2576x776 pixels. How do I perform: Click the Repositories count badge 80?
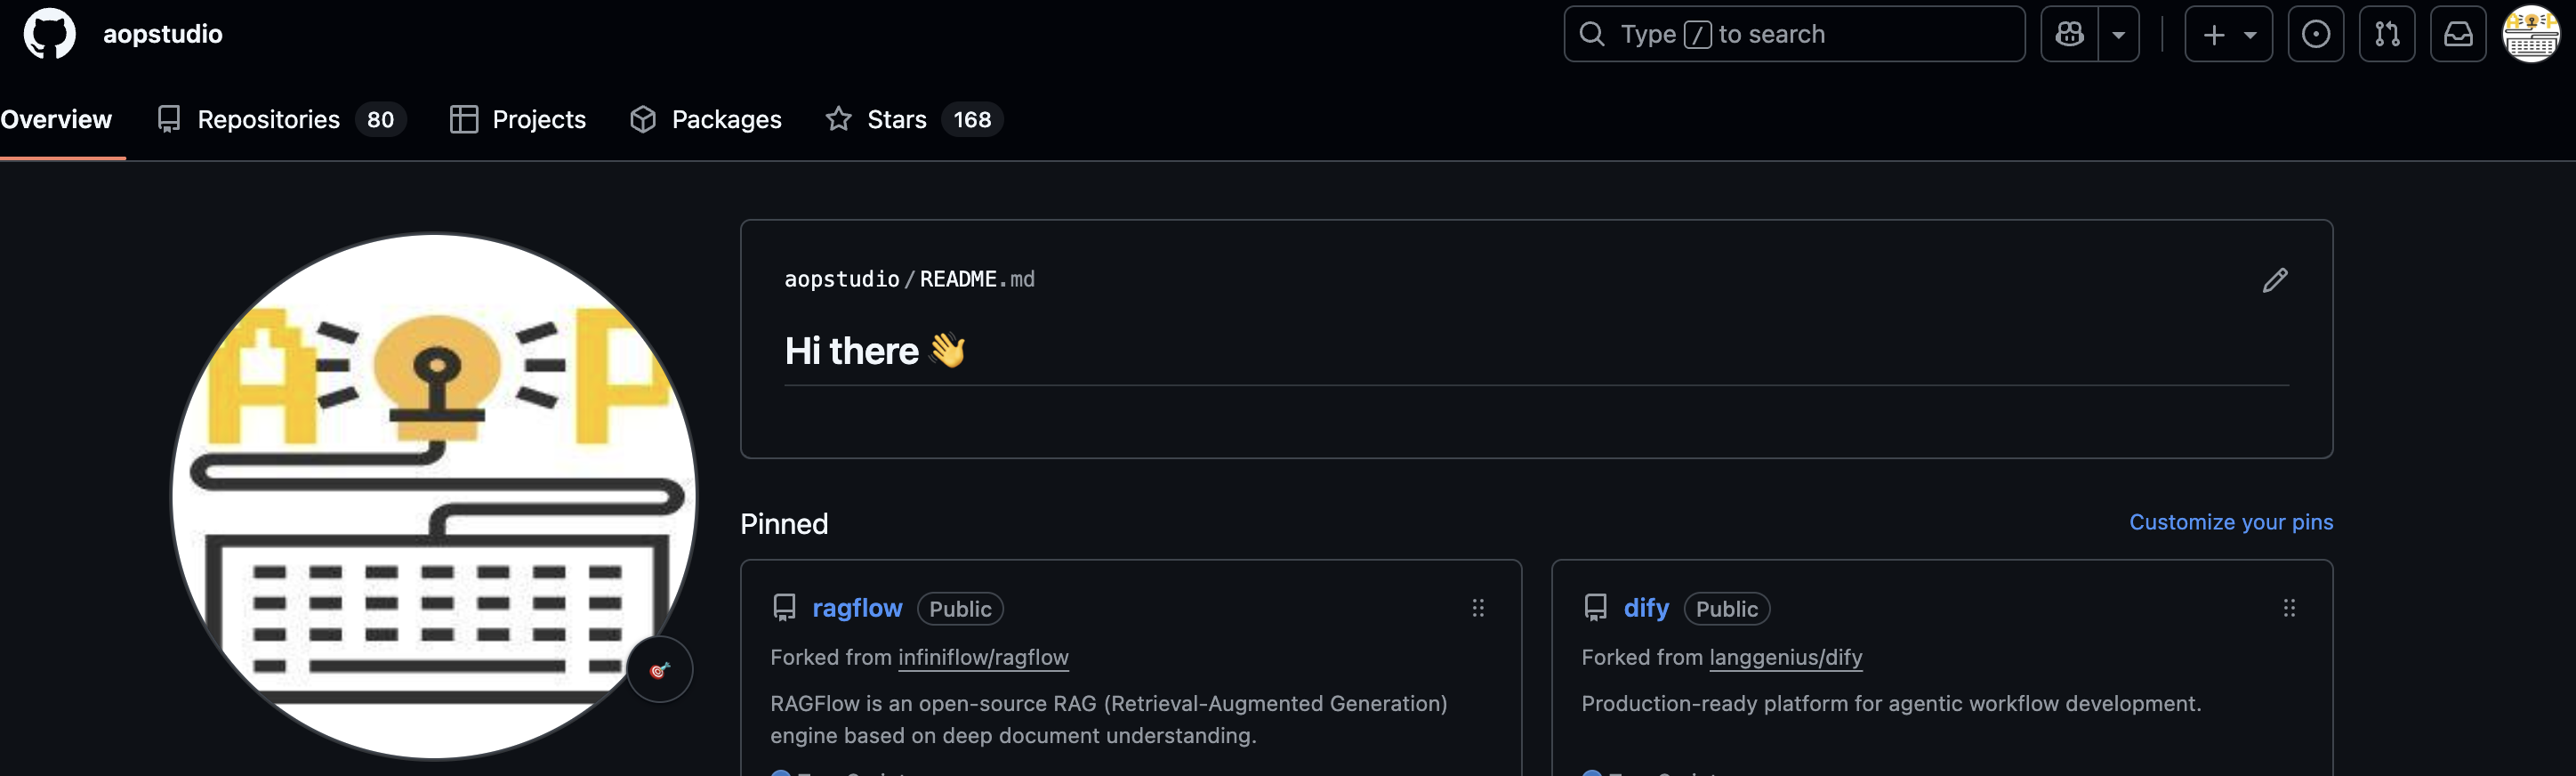click(380, 119)
